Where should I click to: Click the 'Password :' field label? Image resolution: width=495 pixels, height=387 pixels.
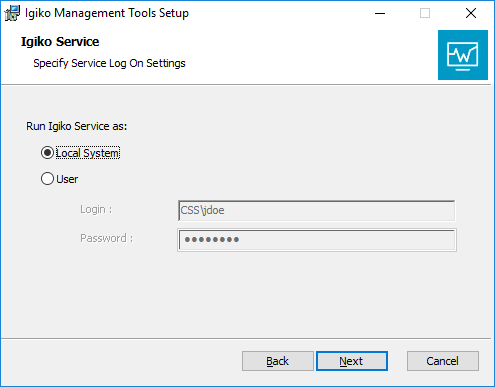[106, 238]
